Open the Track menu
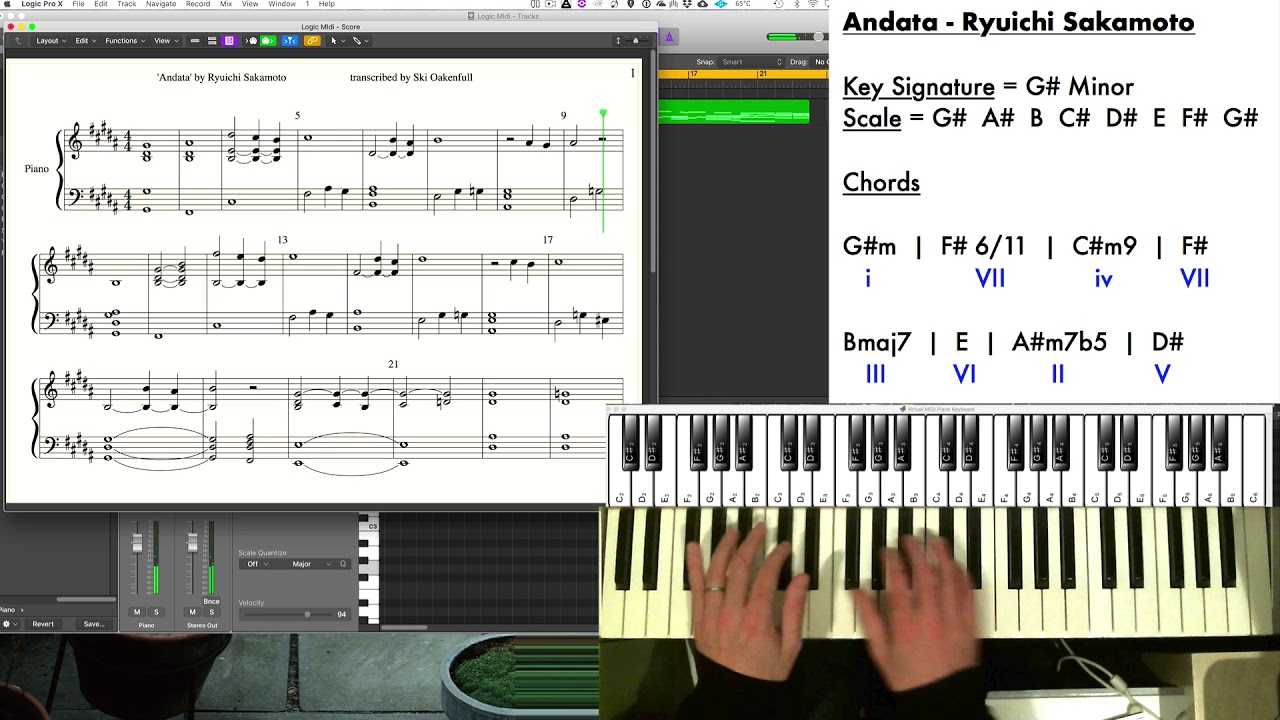The image size is (1280, 720). (127, 4)
